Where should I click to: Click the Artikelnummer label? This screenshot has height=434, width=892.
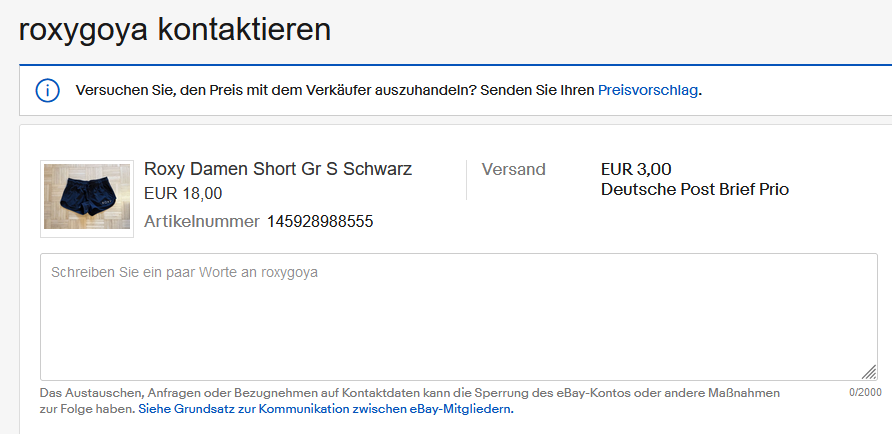201,221
